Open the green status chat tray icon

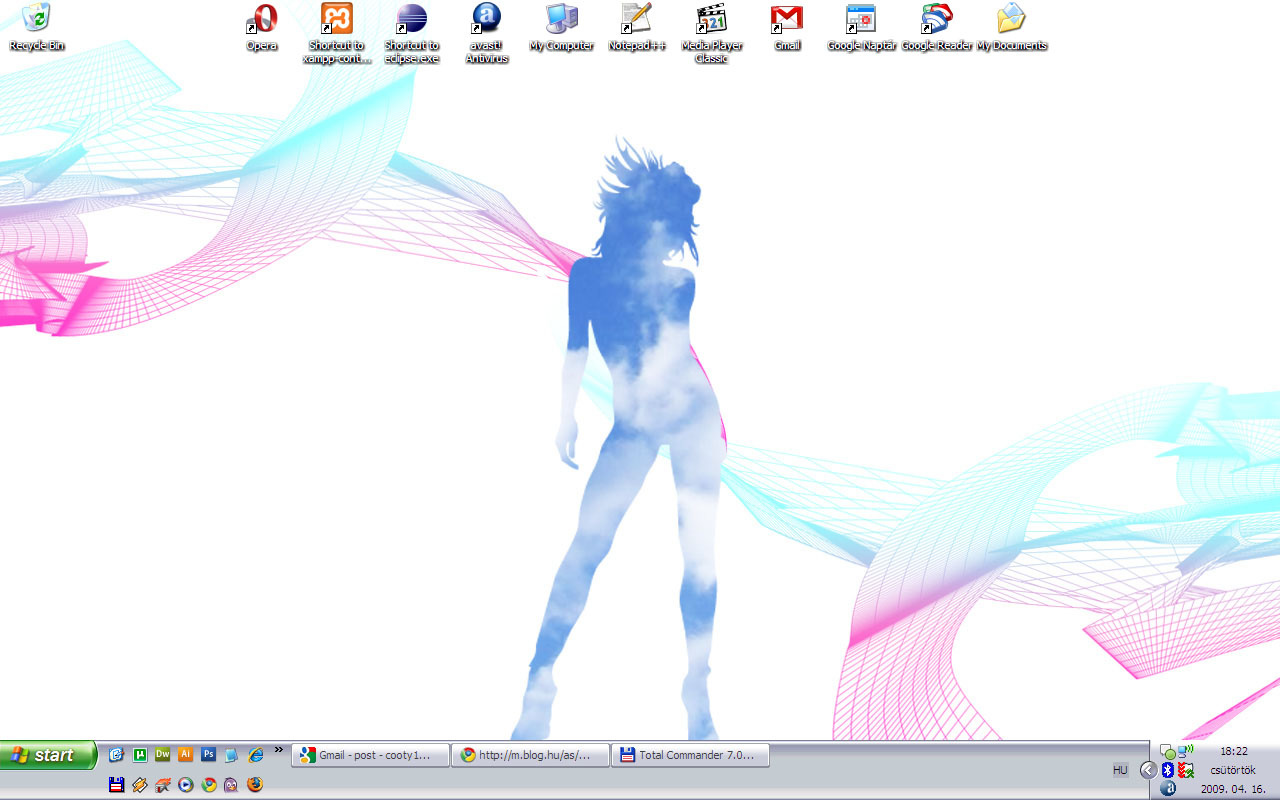[1167, 751]
